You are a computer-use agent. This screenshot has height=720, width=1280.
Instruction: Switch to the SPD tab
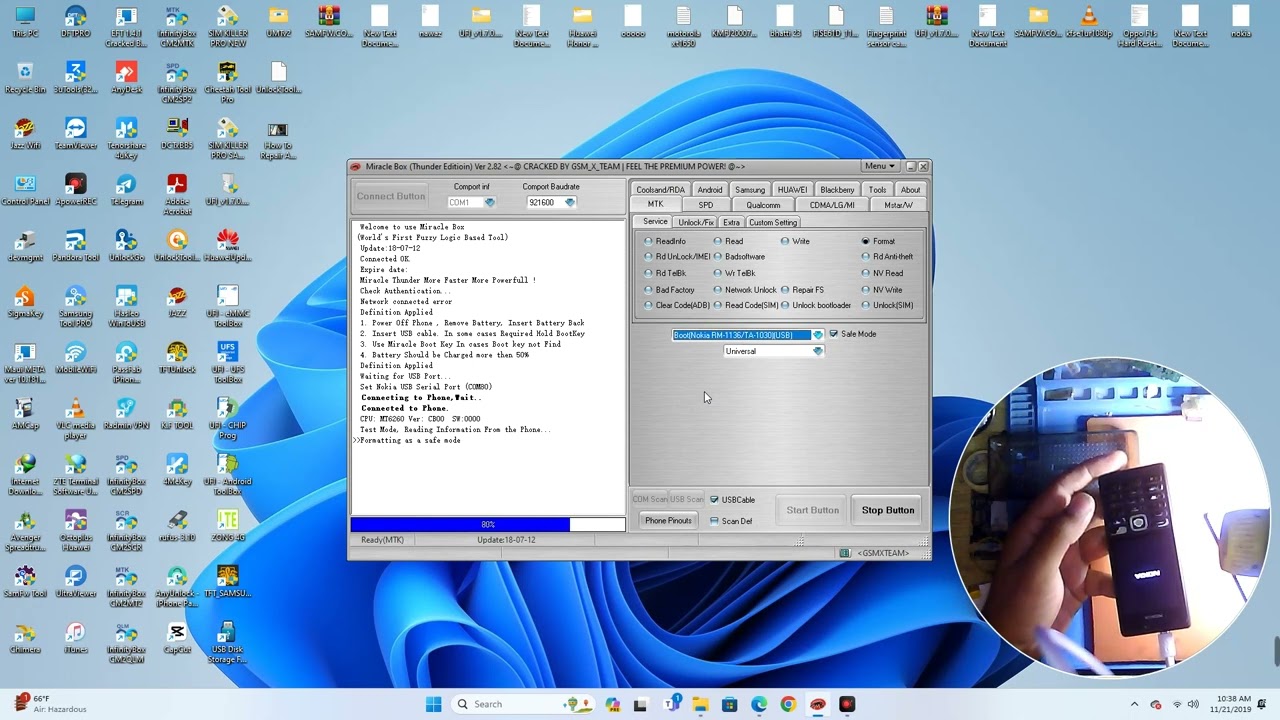[x=705, y=205]
